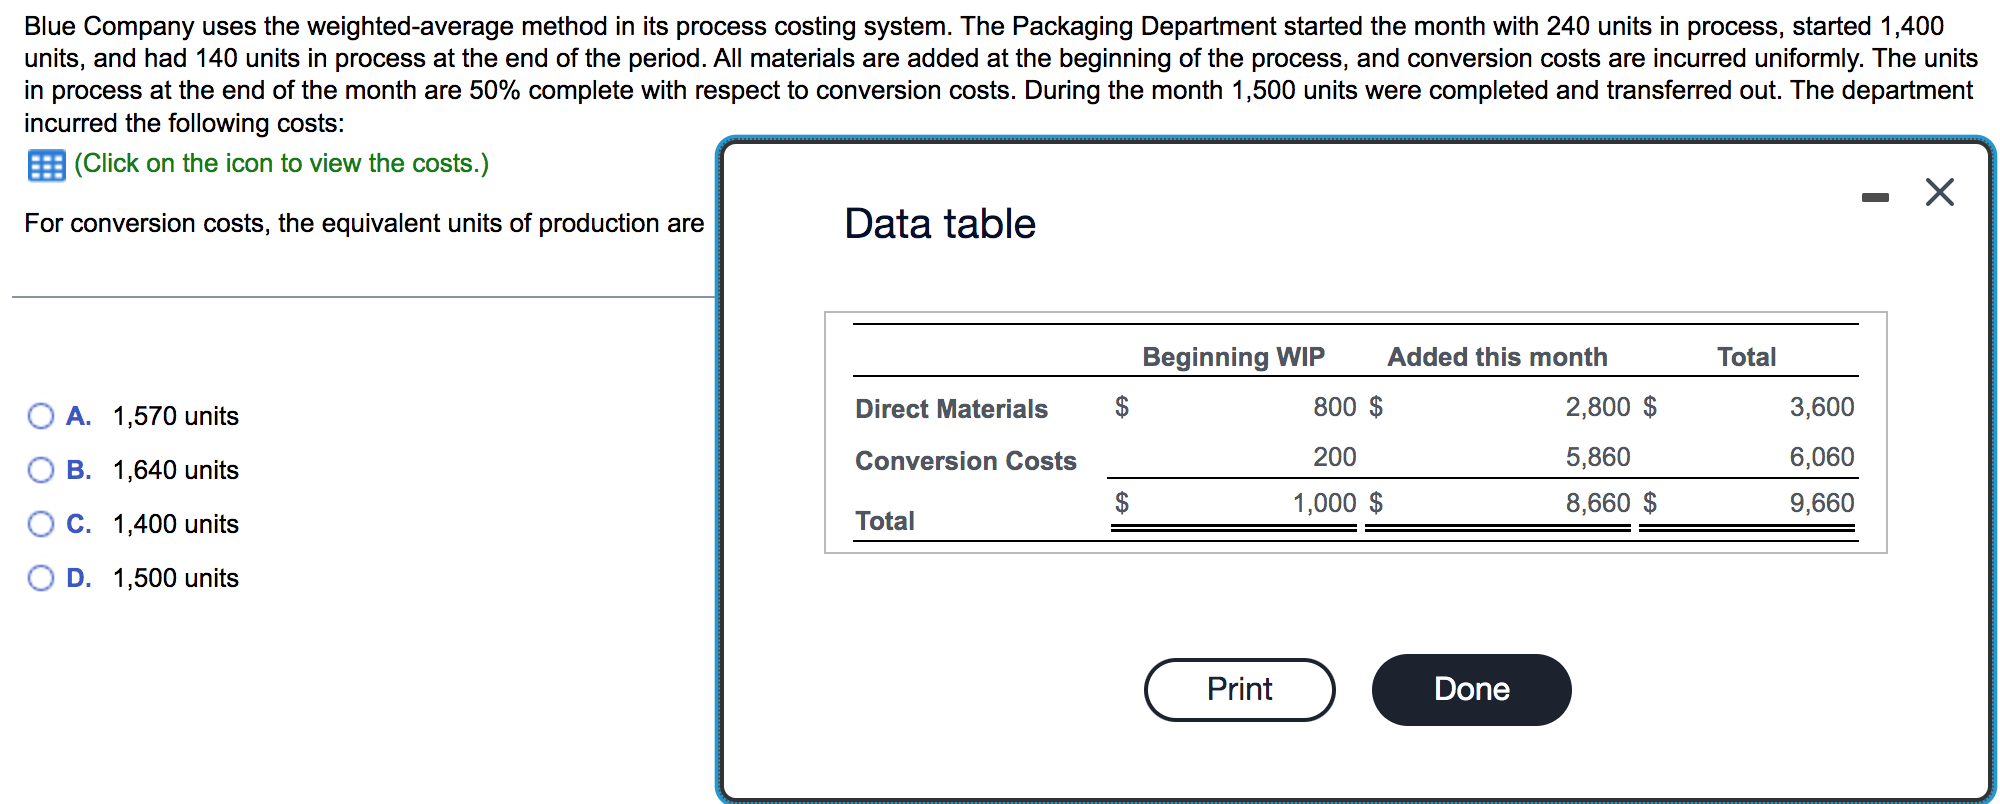This screenshot has height=804, width=2000.
Task: Click the 2,800 materials added value
Action: click(x=1598, y=407)
